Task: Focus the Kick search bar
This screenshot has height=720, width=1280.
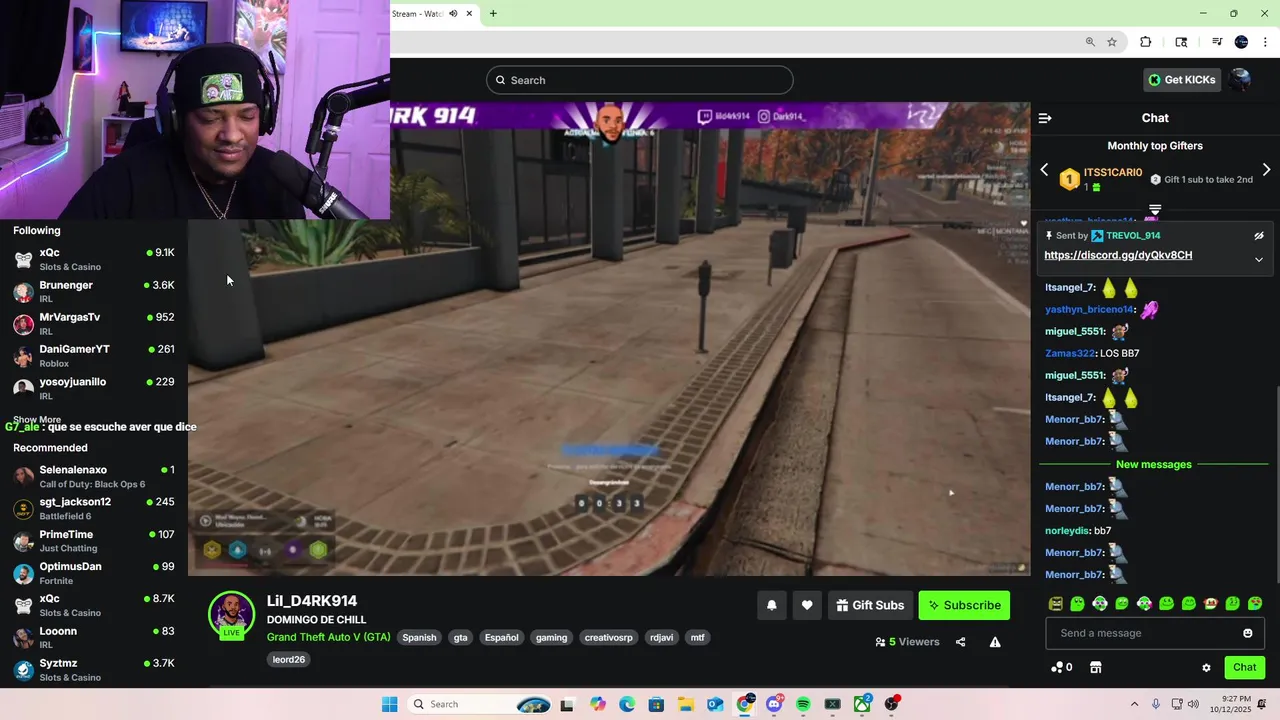Action: [x=640, y=80]
